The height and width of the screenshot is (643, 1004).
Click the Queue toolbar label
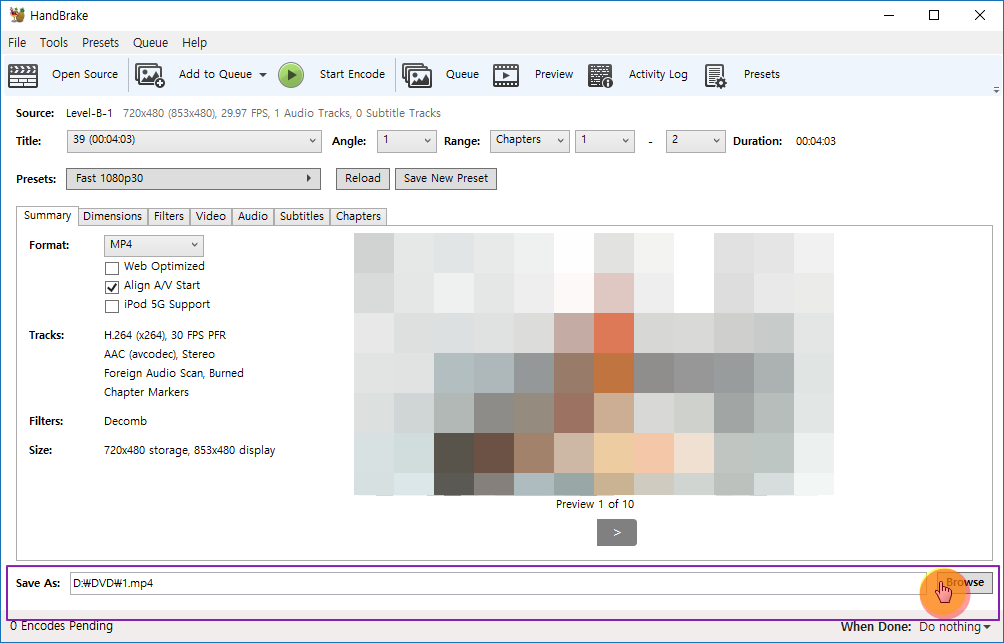(462, 75)
